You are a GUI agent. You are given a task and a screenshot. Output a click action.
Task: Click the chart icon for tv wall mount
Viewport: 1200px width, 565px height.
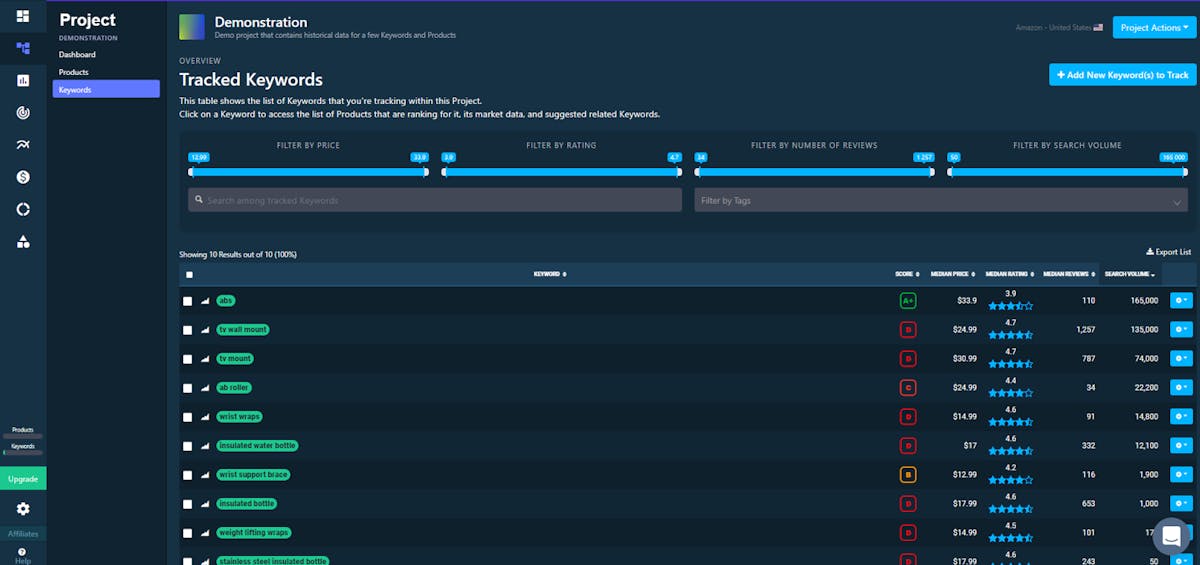click(205, 330)
